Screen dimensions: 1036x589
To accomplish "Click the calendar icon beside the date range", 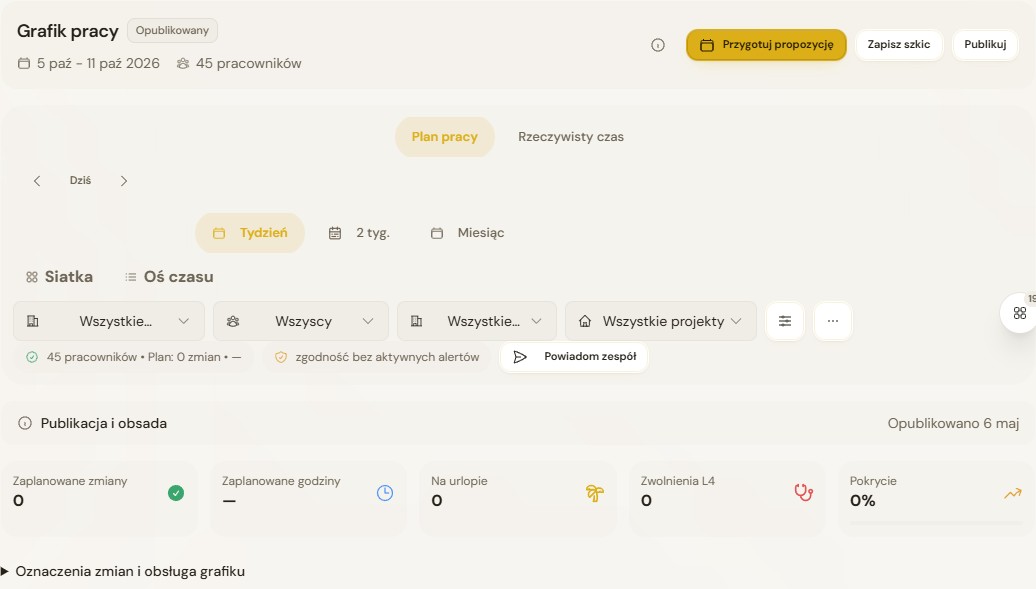I will click(24, 63).
